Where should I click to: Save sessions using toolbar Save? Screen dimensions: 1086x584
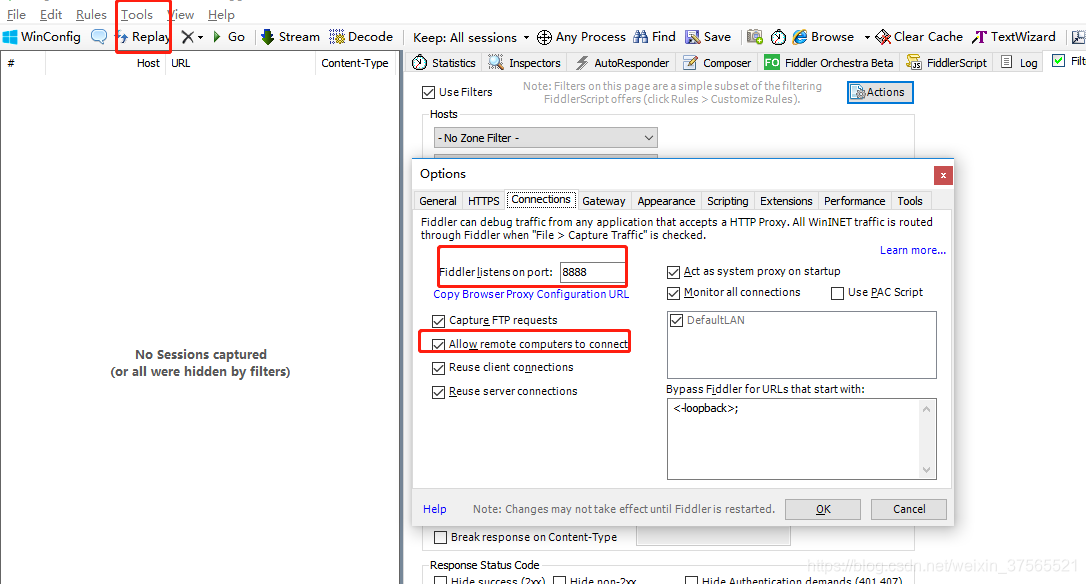[x=708, y=37]
